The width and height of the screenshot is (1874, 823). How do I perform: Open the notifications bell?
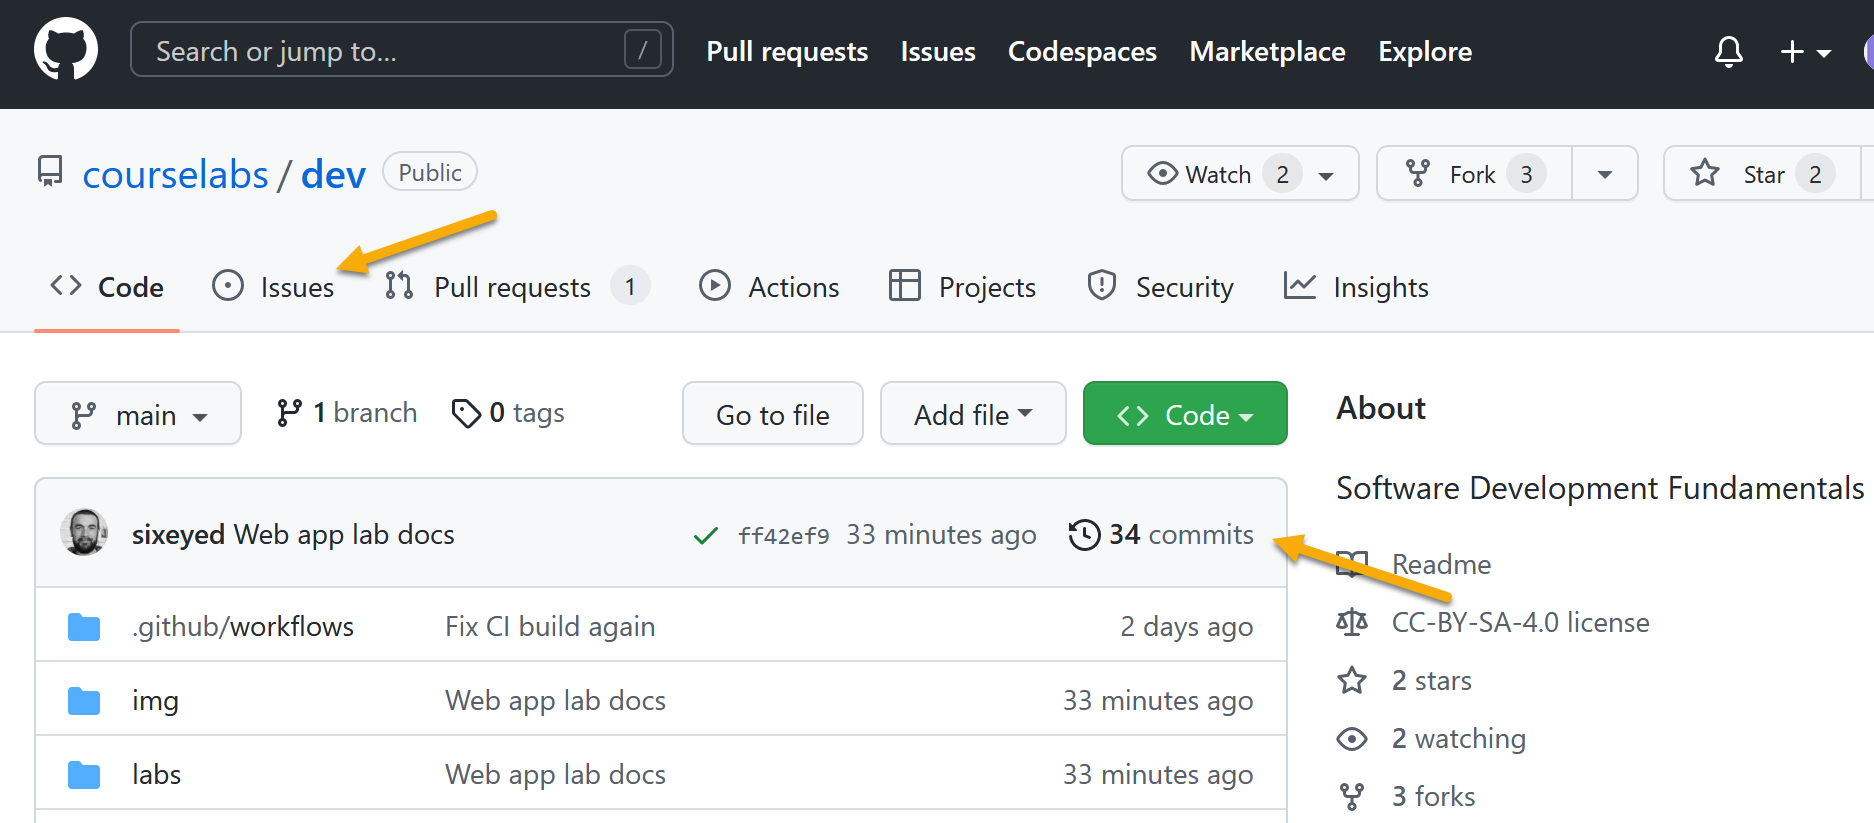pos(1728,52)
